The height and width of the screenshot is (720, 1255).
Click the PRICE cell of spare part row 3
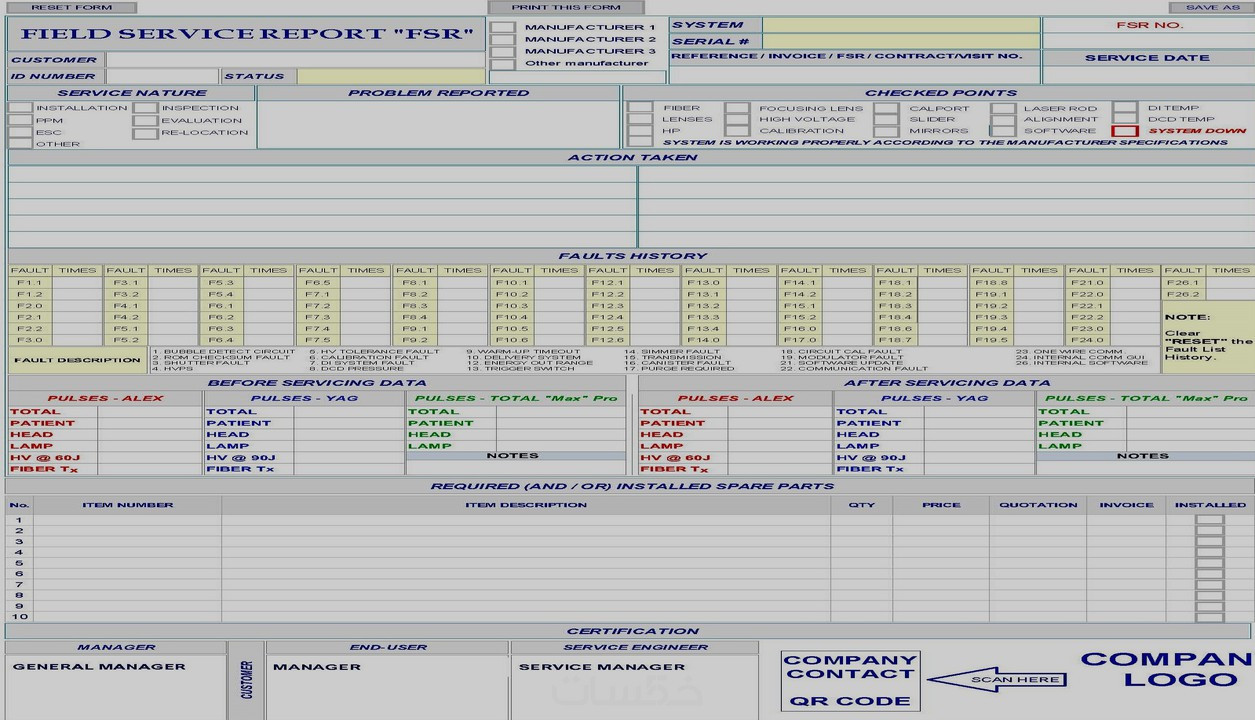coord(941,542)
